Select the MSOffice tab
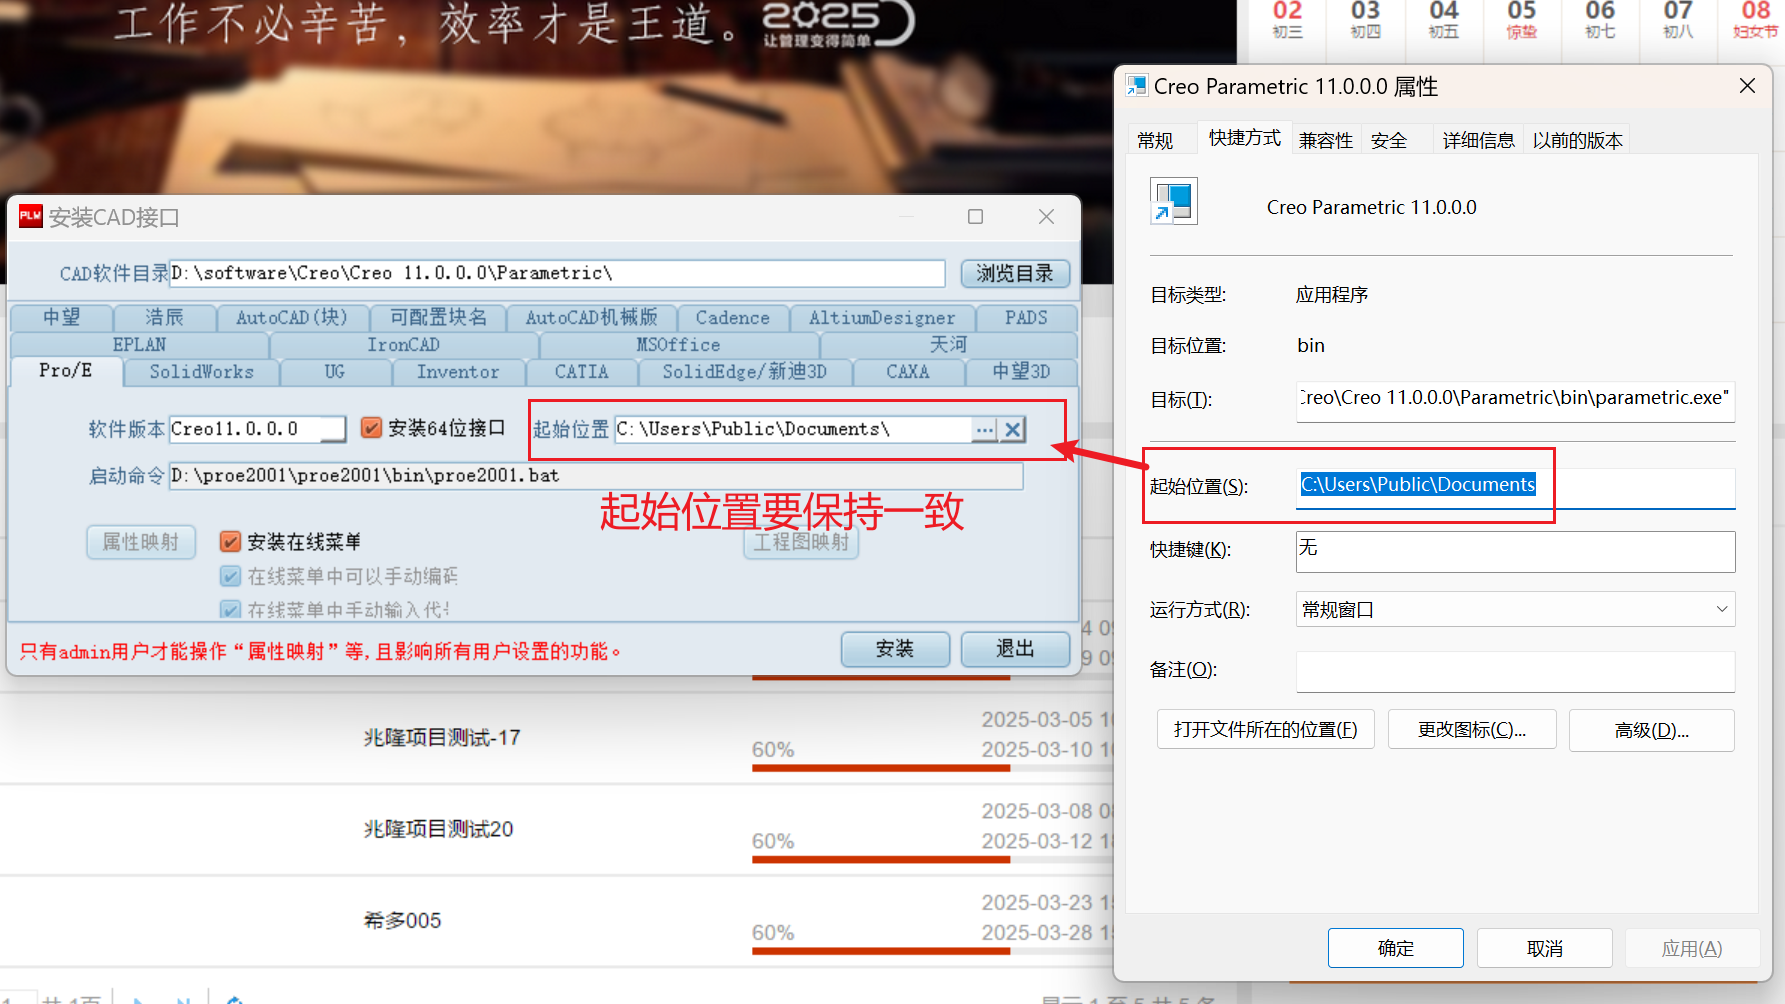Viewport: 1785px width, 1004px height. [x=678, y=345]
